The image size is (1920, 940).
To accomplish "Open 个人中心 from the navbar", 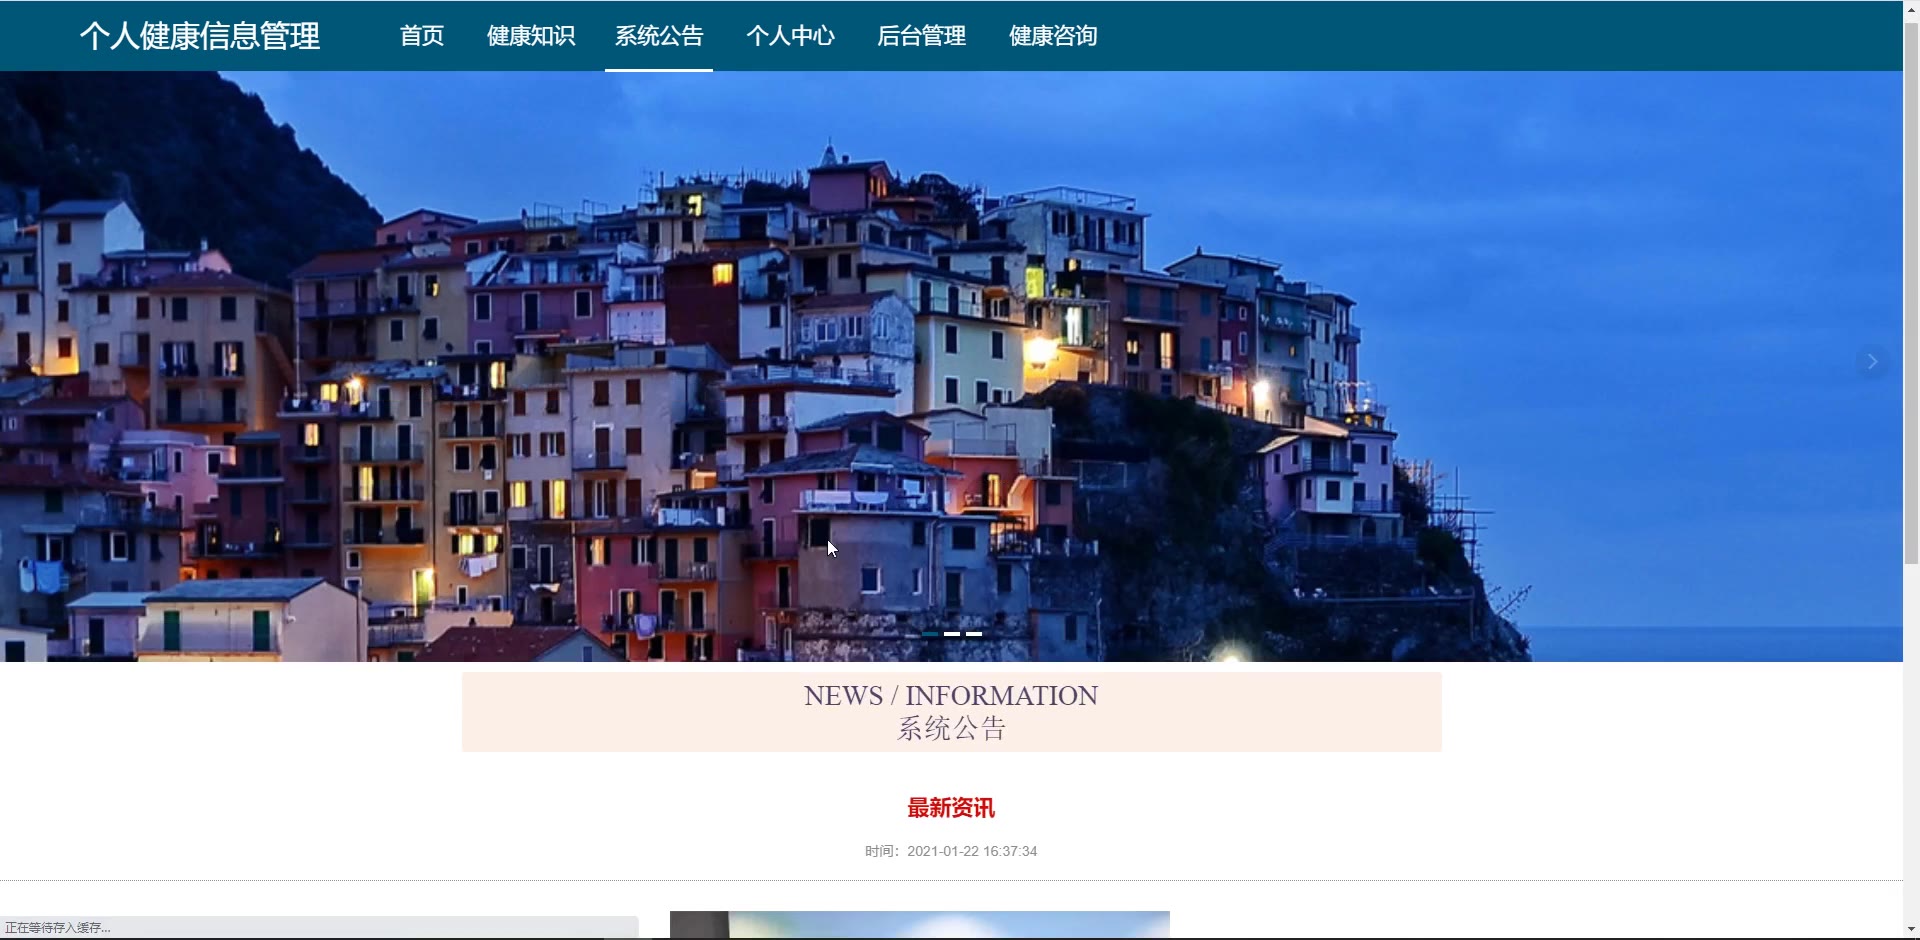I will click(790, 36).
